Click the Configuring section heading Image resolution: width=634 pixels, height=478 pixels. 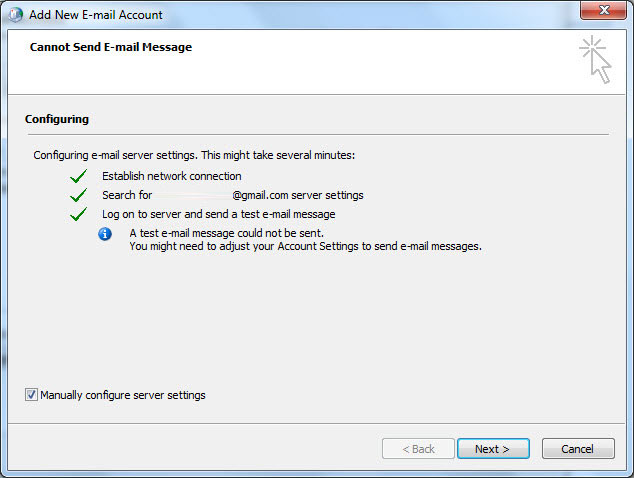point(57,119)
